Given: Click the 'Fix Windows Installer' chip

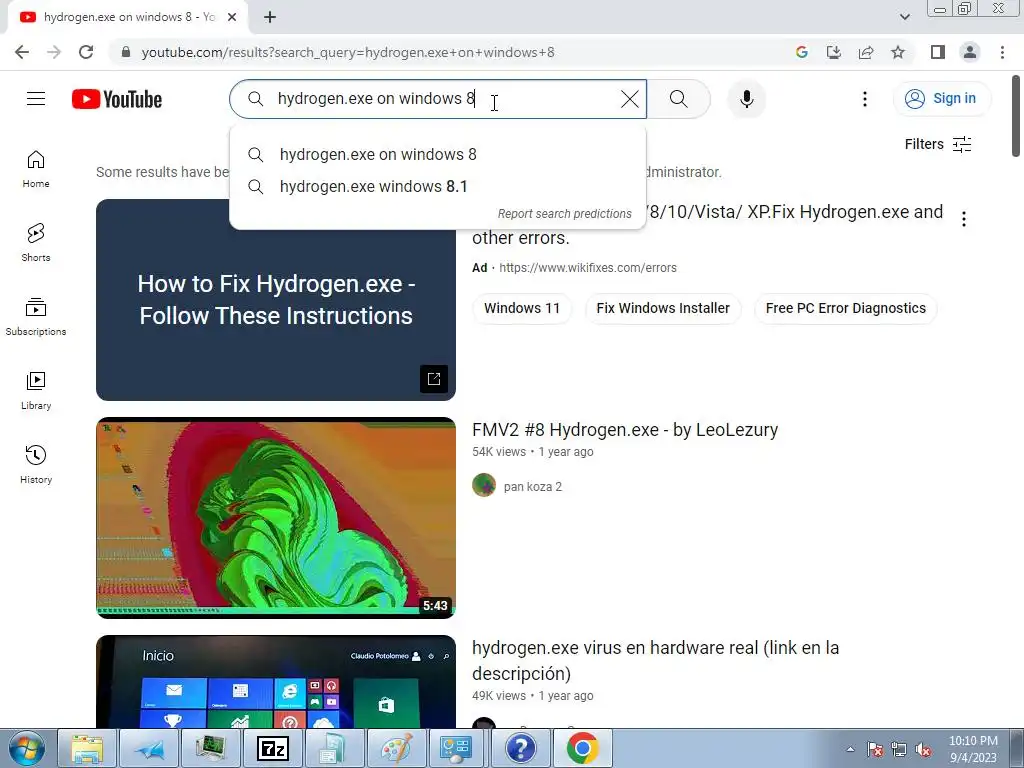Looking at the screenshot, I should point(663,308).
